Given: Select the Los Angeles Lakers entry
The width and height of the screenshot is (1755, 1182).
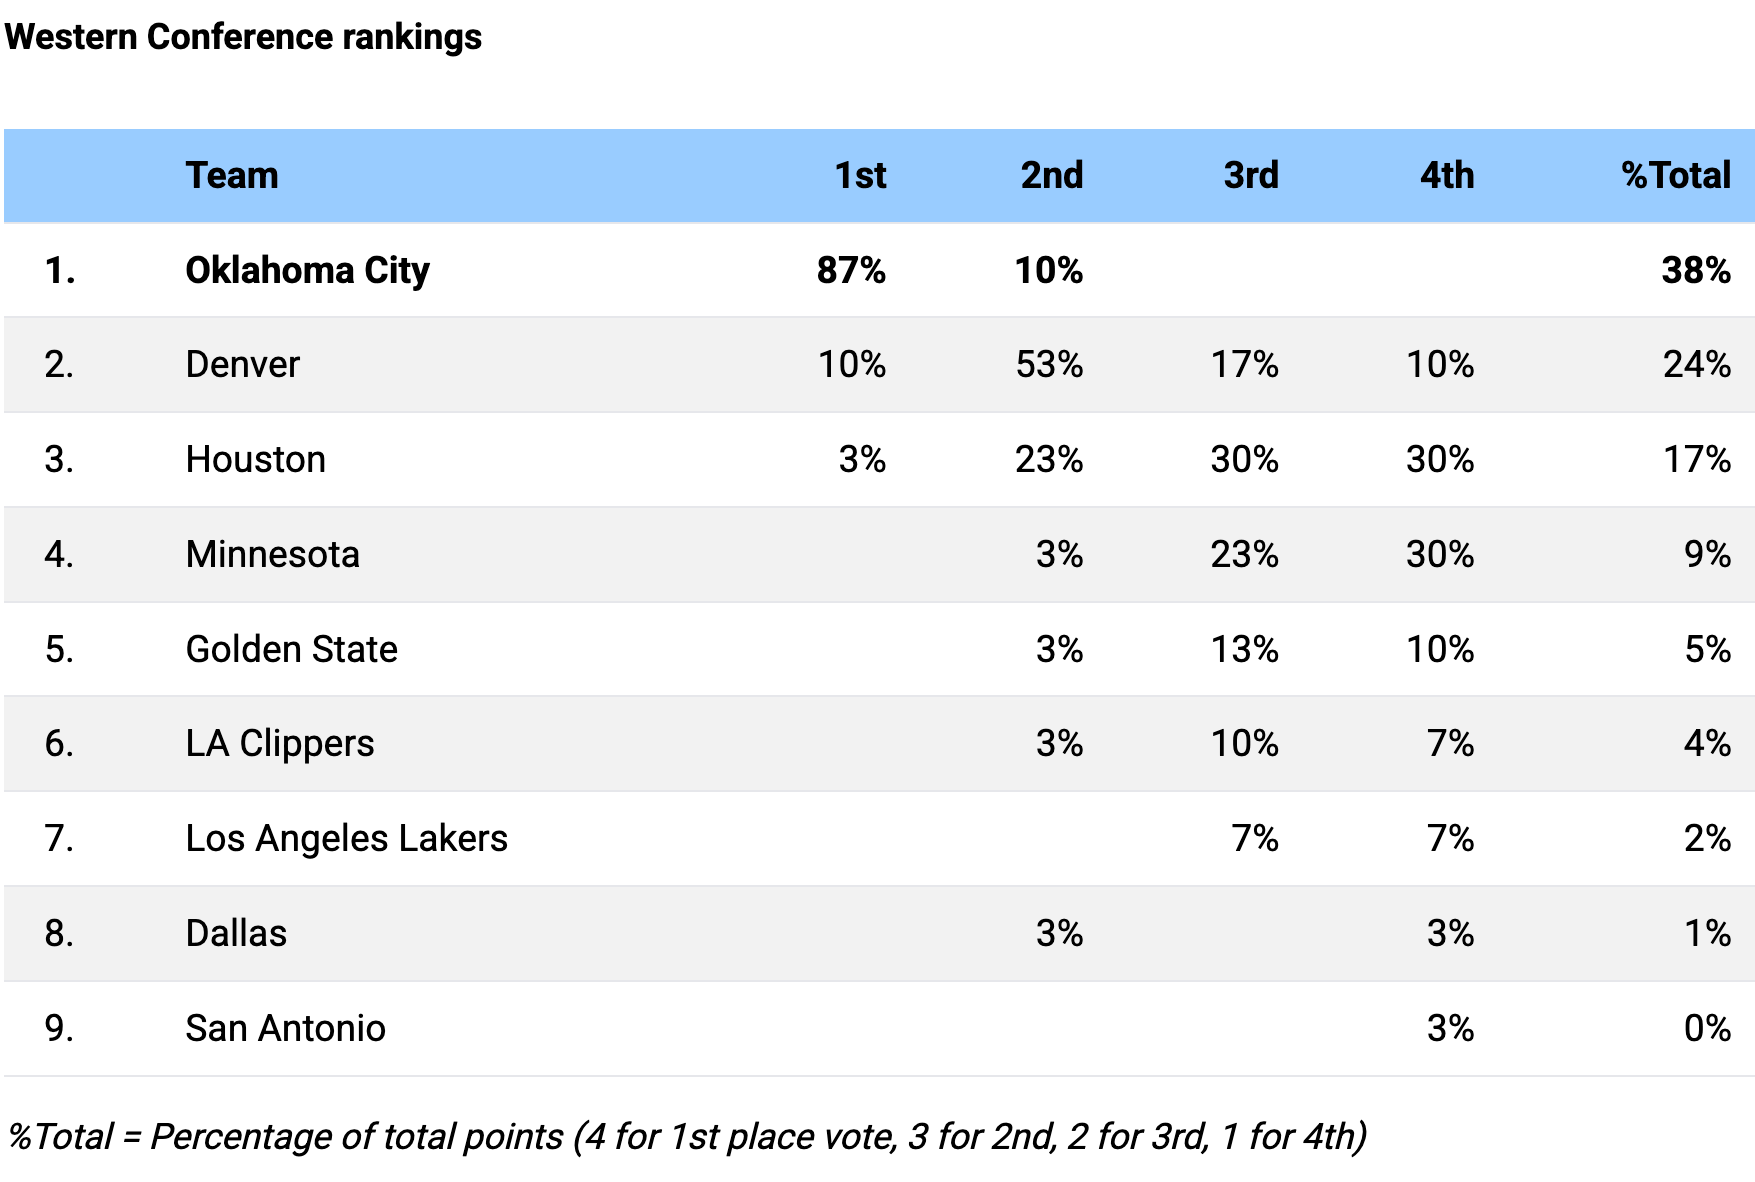Looking at the screenshot, I should click(x=346, y=838).
